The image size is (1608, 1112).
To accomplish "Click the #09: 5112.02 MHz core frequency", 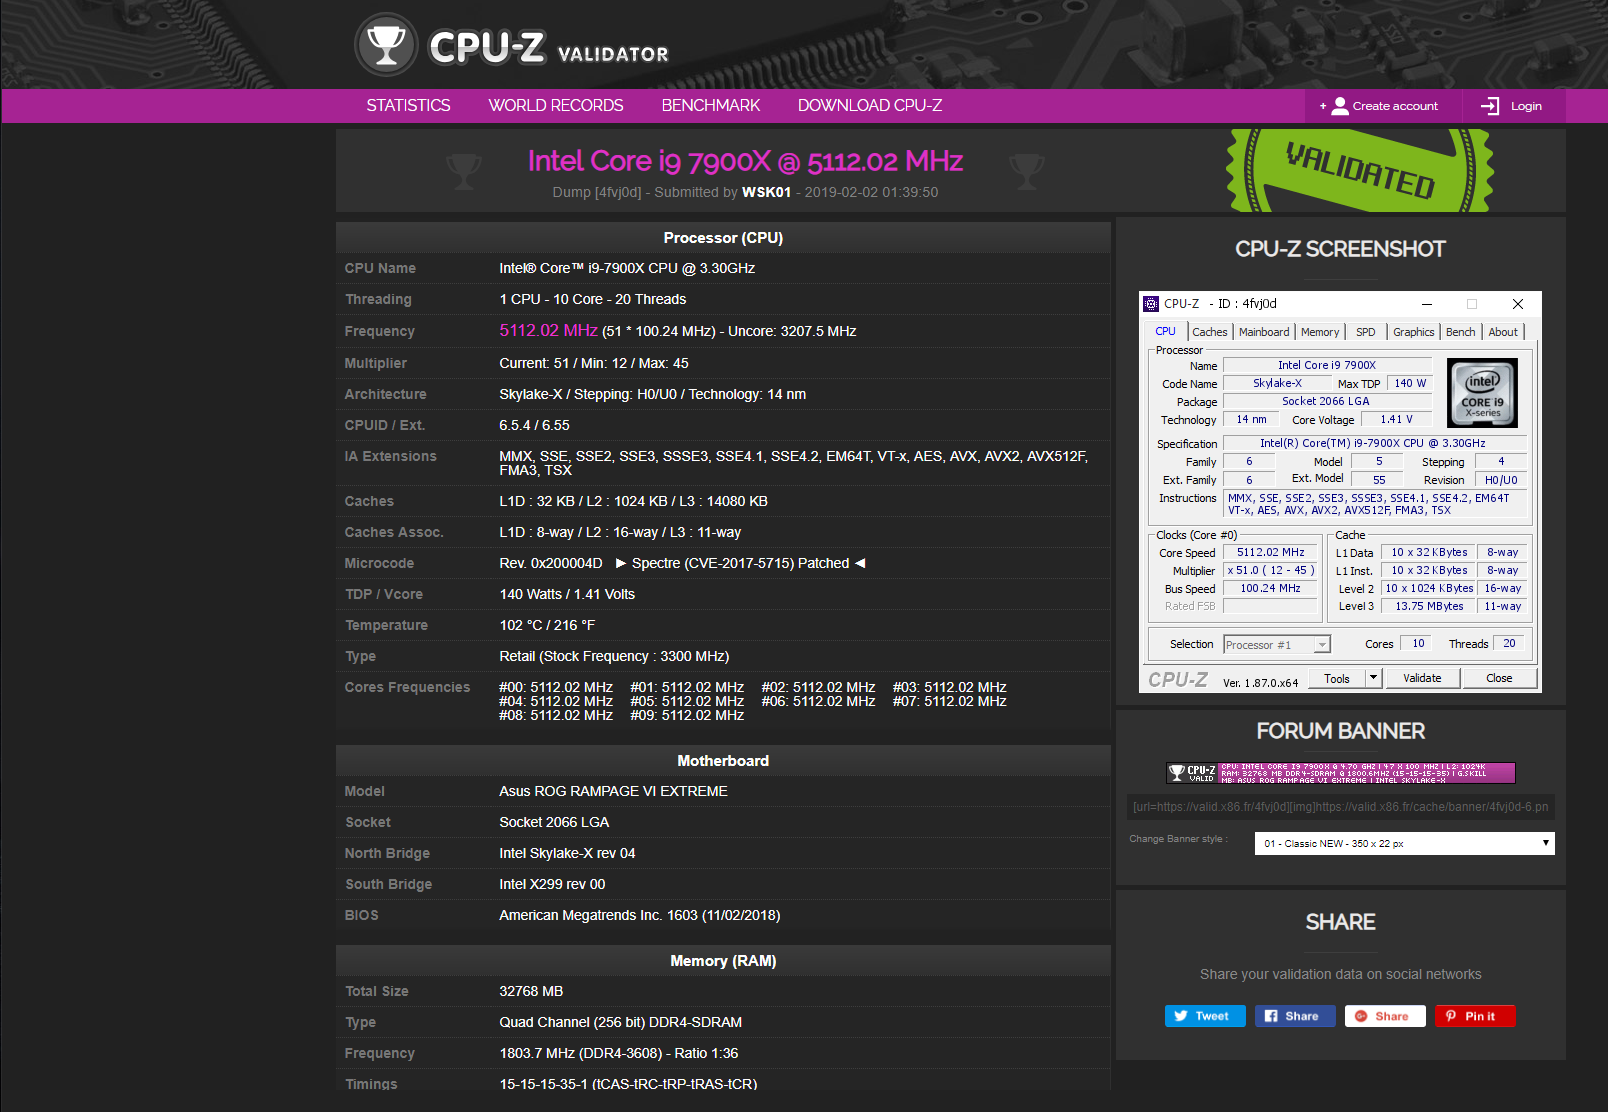I will tap(687, 715).
